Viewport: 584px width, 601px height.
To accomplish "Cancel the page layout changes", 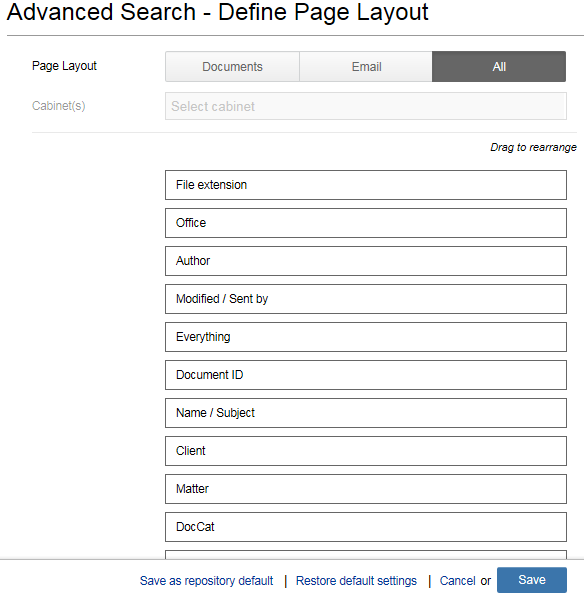I will point(457,581).
